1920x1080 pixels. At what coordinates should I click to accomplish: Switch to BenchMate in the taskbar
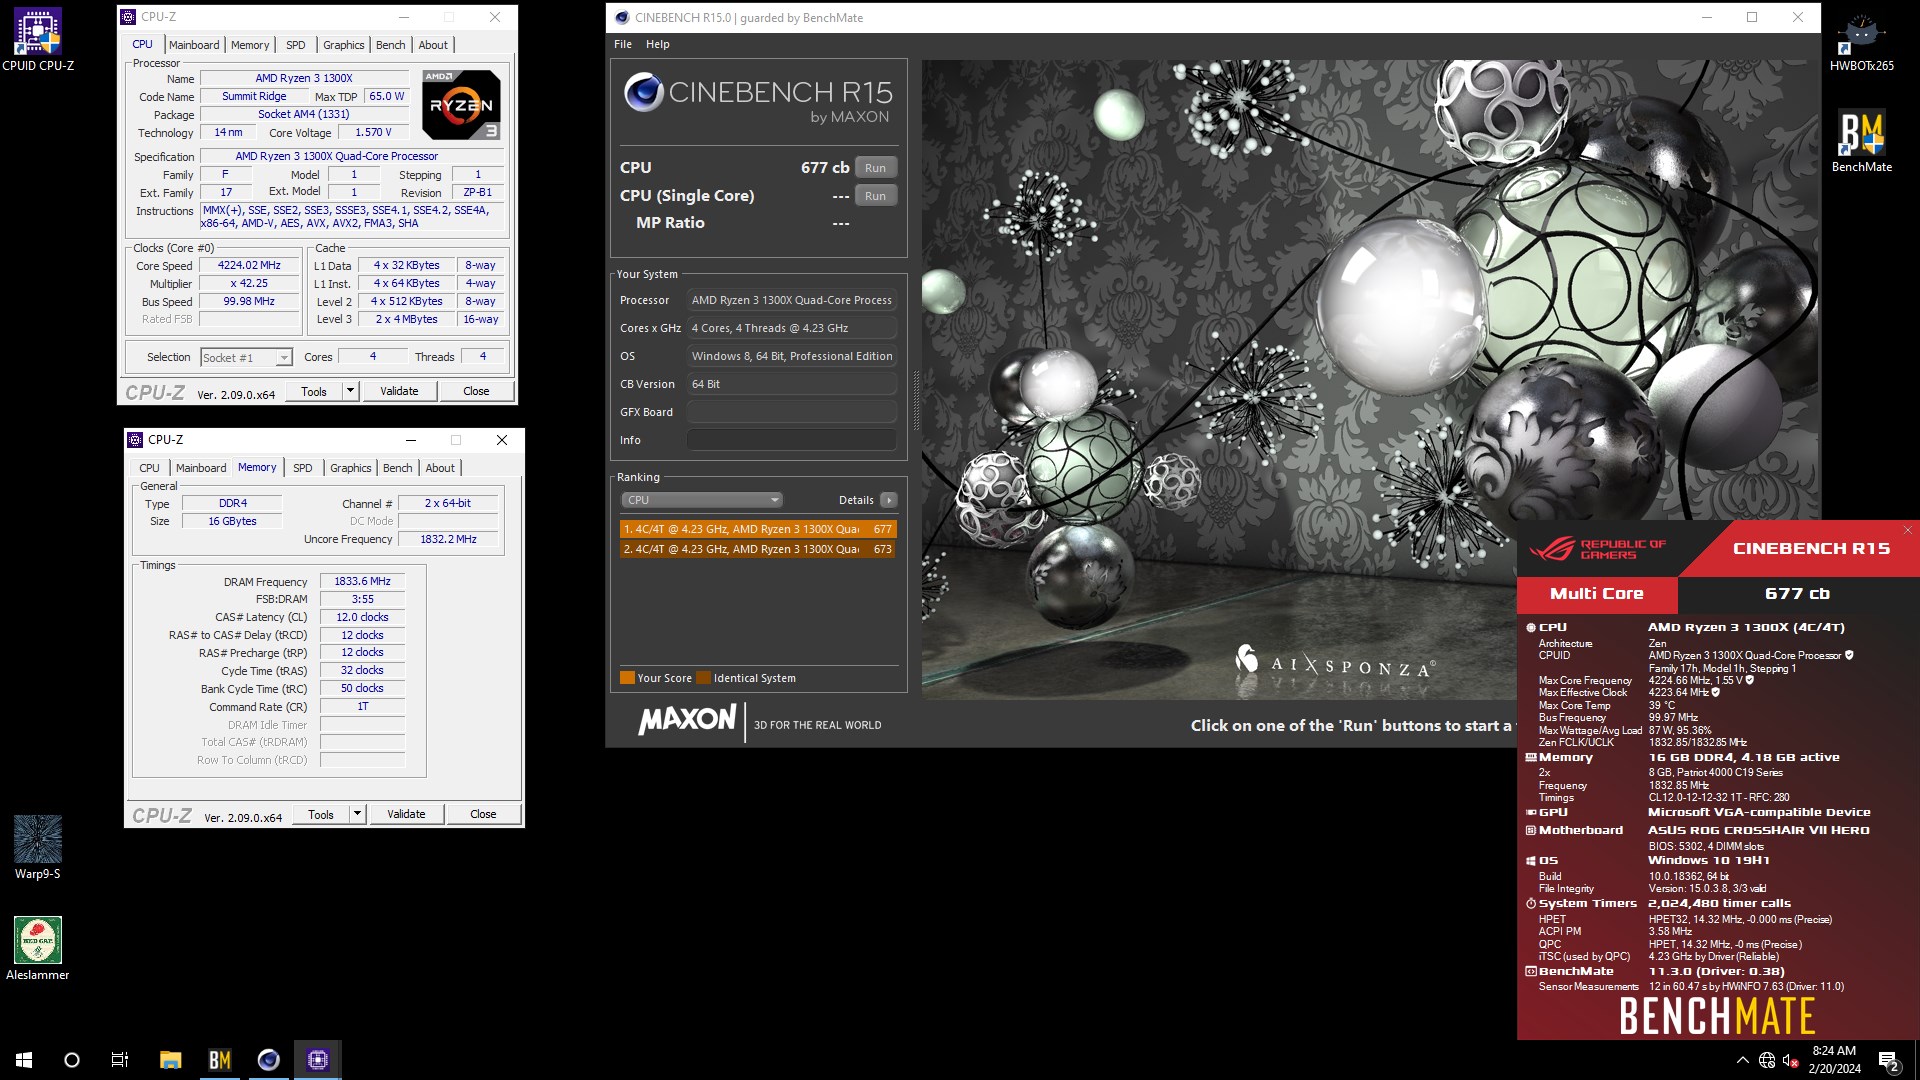coord(219,1060)
